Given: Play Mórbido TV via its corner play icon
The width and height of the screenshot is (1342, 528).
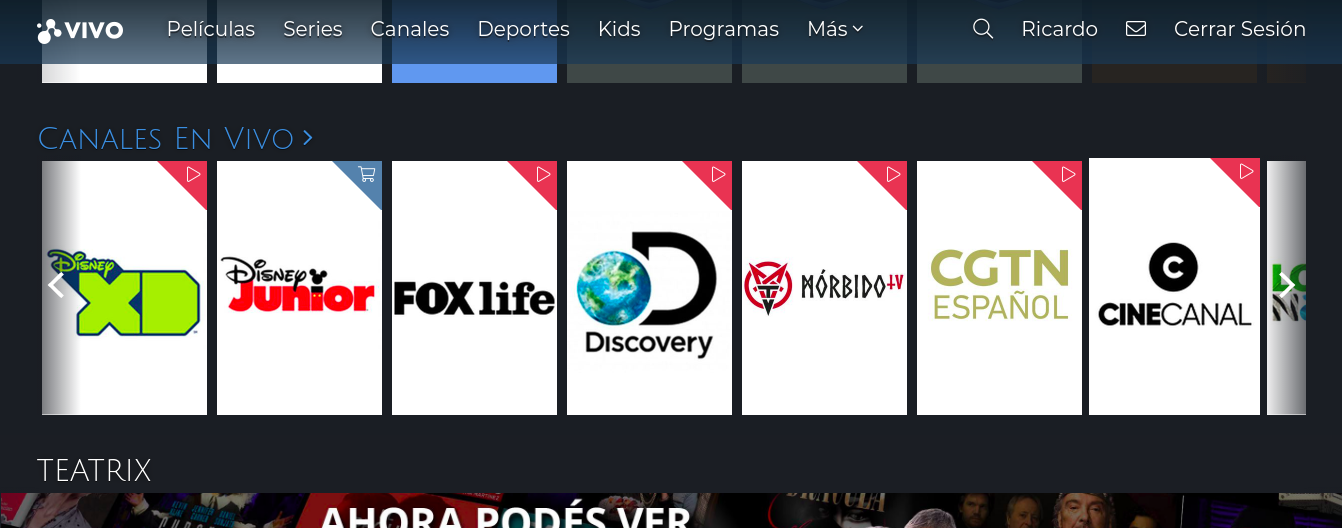Looking at the screenshot, I should (x=893, y=174).
